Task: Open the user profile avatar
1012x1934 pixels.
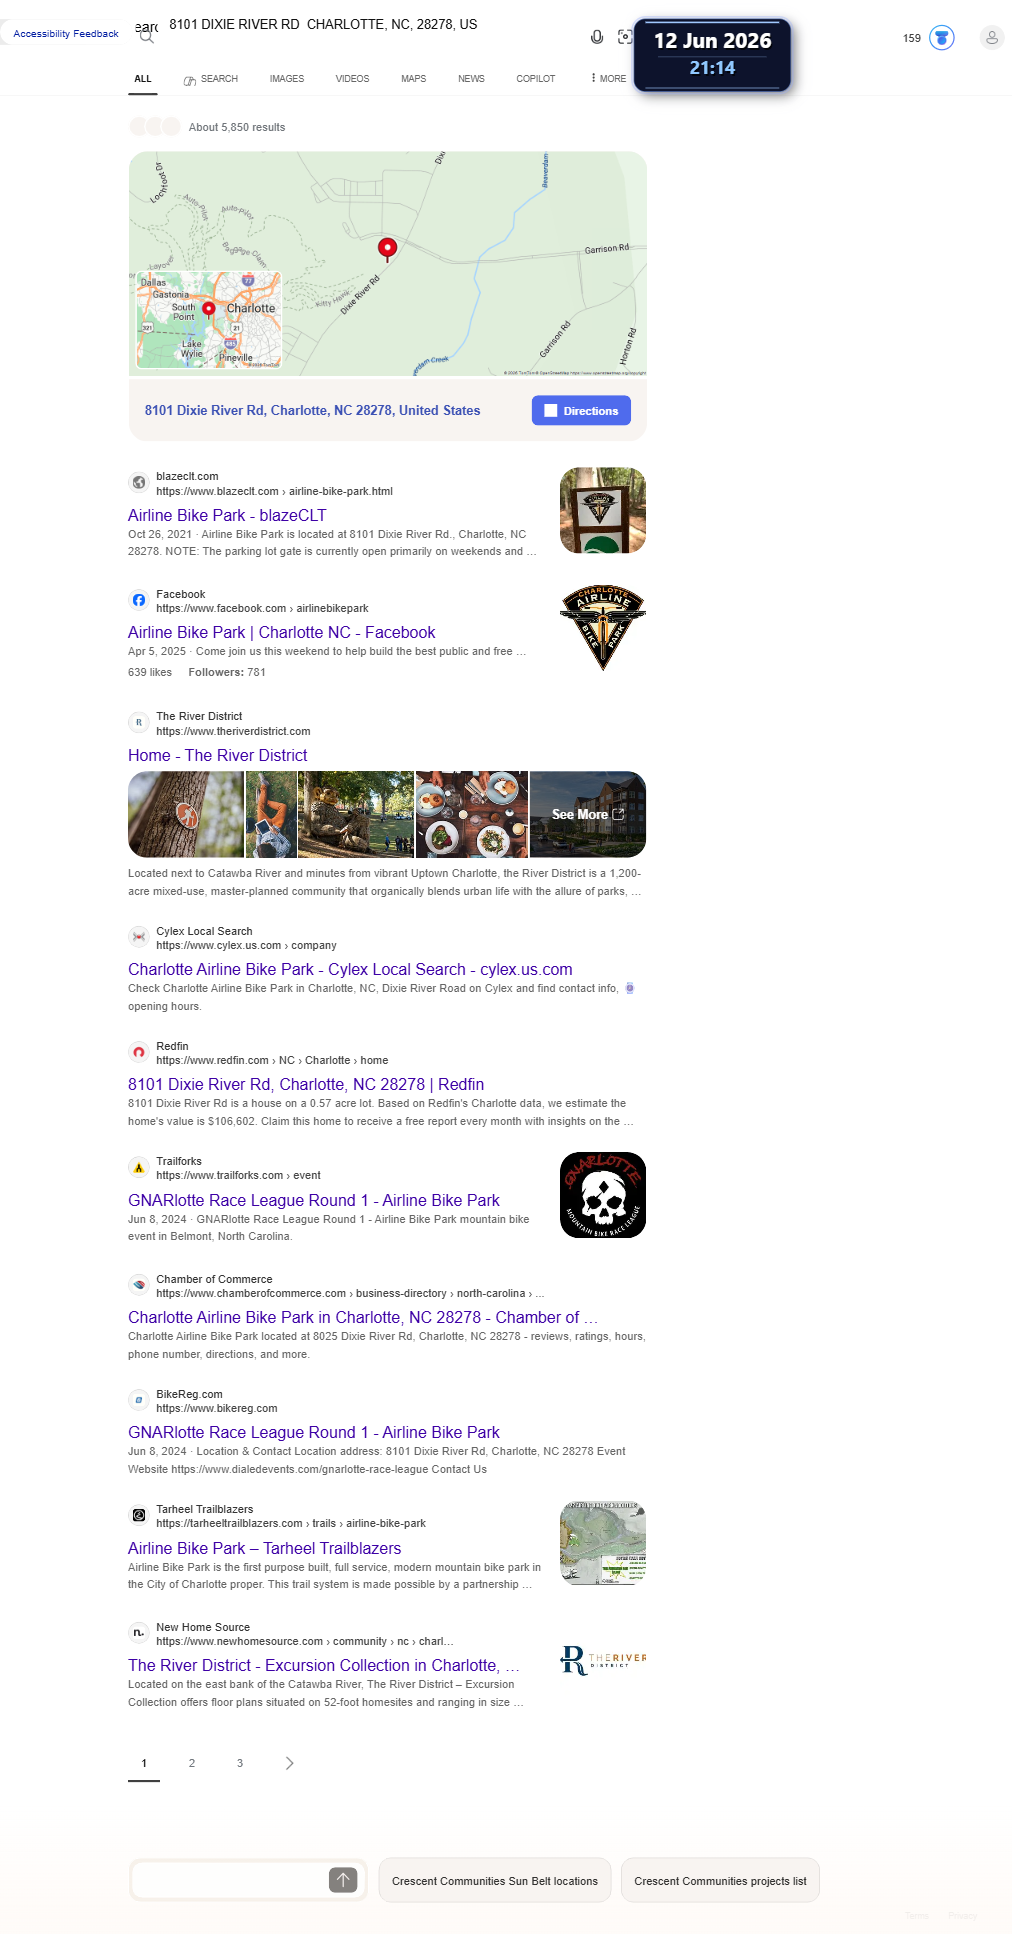Action: [991, 38]
